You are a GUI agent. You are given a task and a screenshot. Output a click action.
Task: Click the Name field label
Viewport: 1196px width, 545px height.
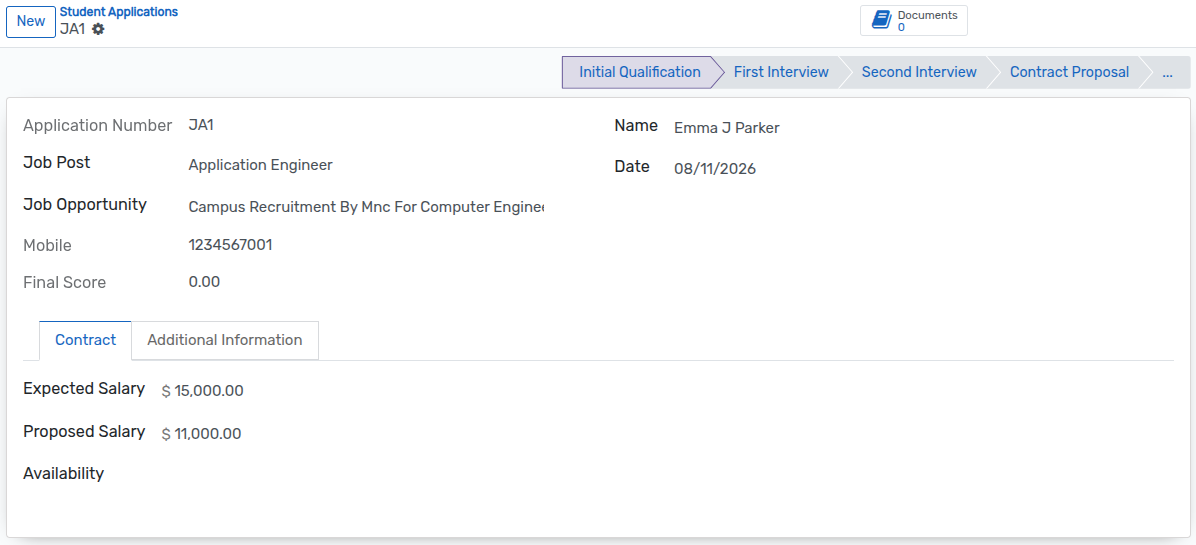636,126
